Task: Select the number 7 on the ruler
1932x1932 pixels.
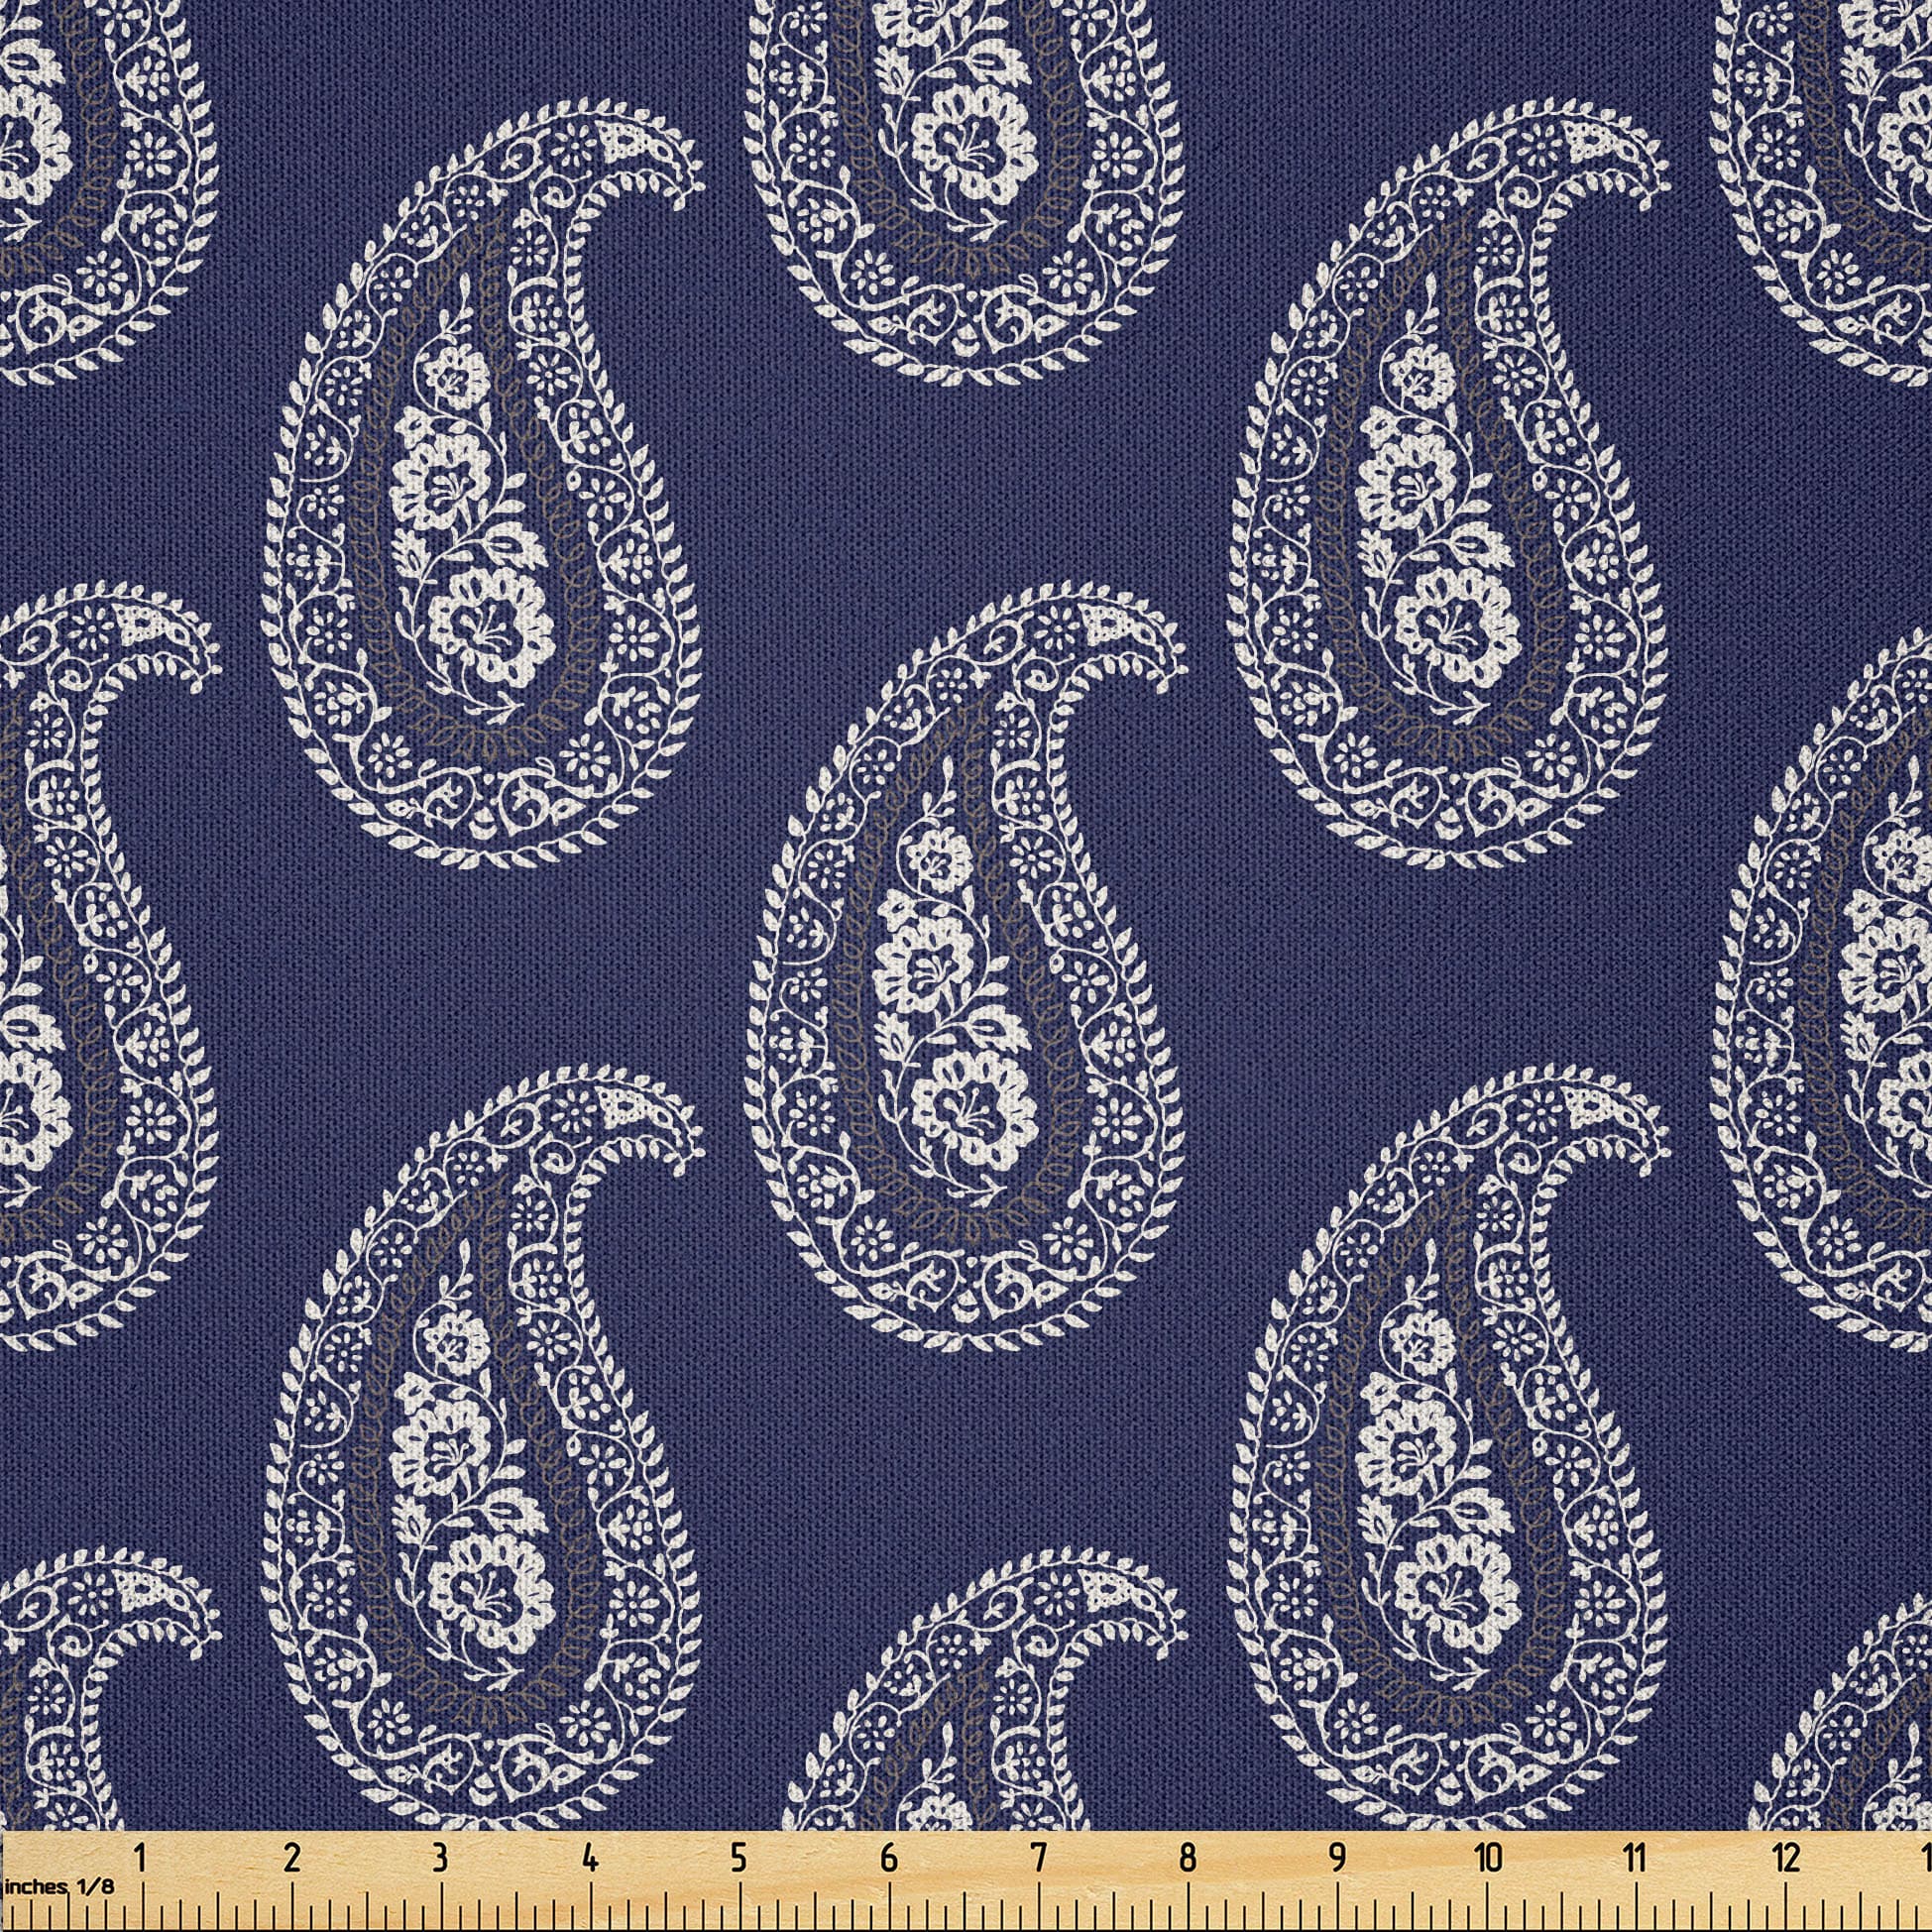Action: pyautogui.click(x=1038, y=1858)
